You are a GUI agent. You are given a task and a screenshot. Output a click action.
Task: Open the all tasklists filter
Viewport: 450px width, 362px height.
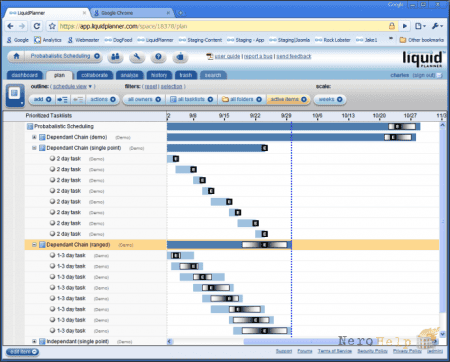click(x=192, y=99)
